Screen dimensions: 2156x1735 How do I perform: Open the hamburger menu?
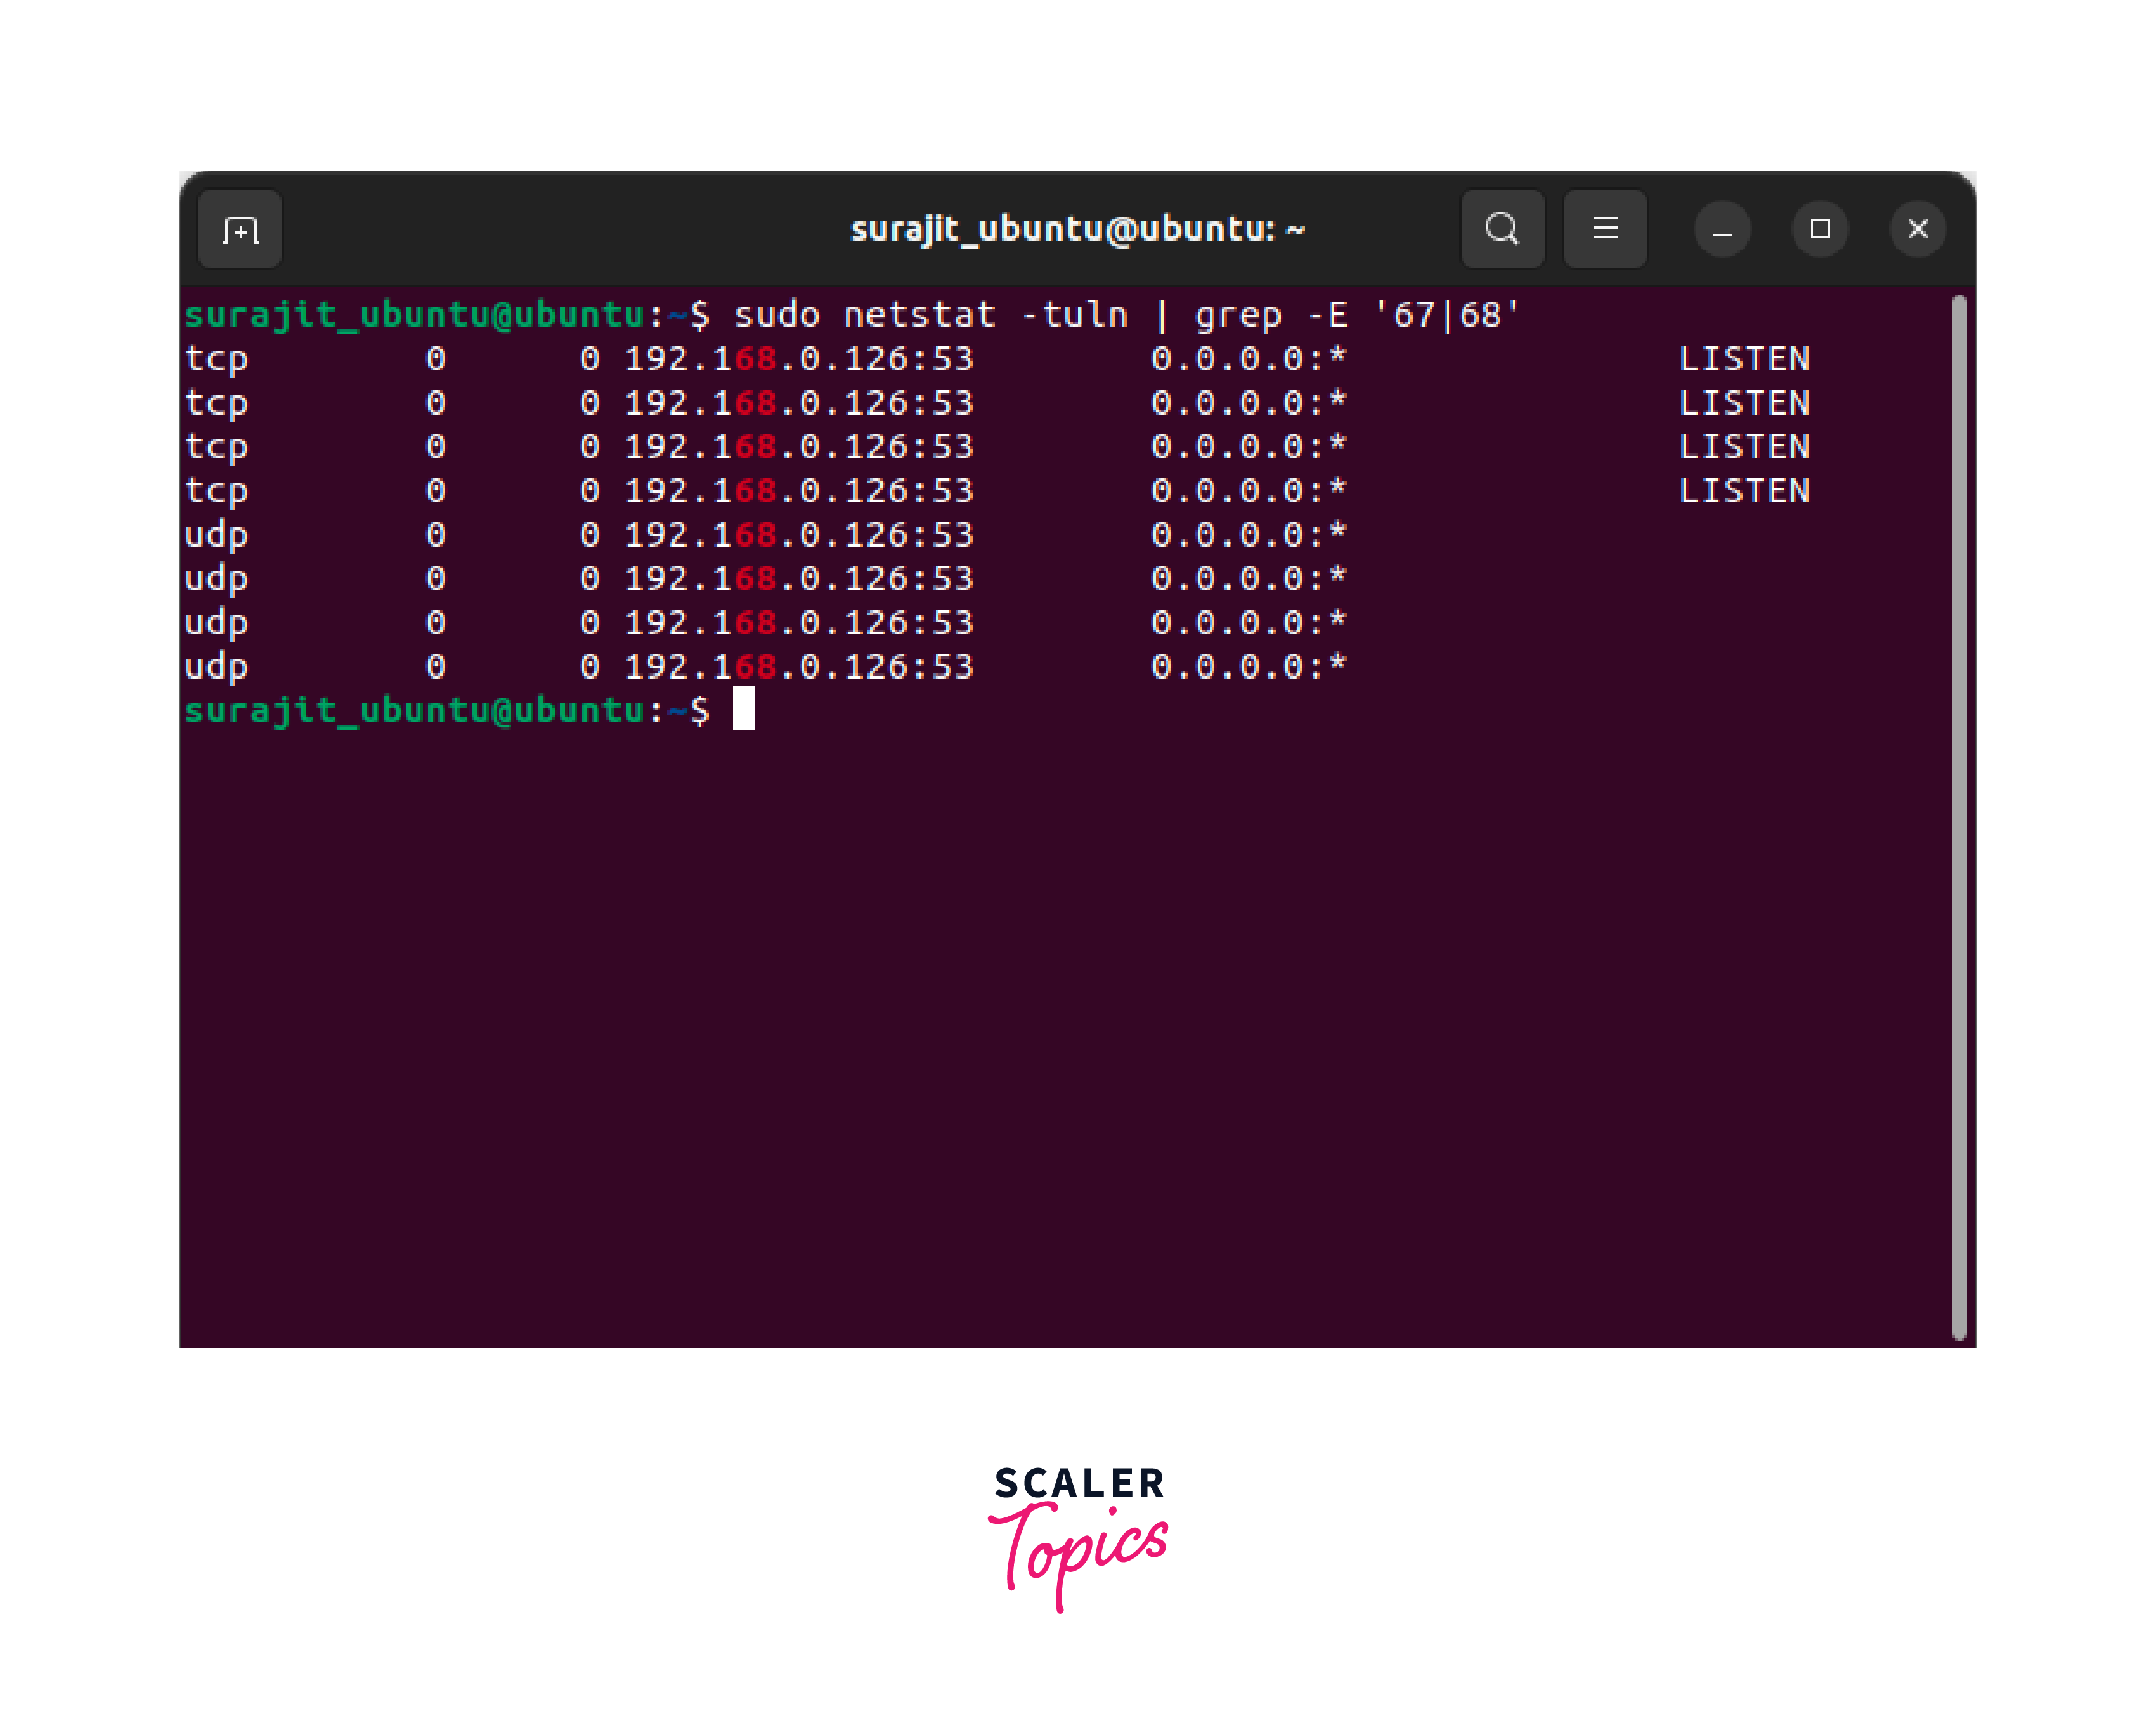(x=1604, y=229)
